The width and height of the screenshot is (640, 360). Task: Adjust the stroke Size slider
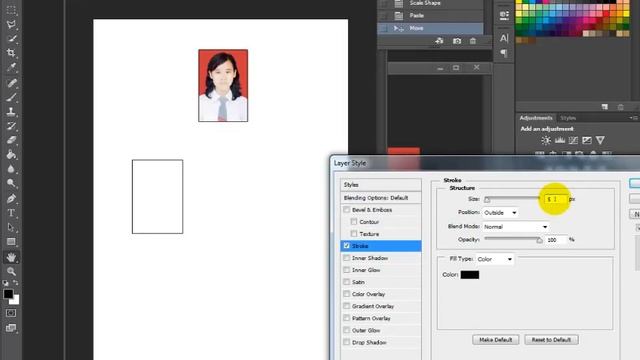[x=487, y=200]
